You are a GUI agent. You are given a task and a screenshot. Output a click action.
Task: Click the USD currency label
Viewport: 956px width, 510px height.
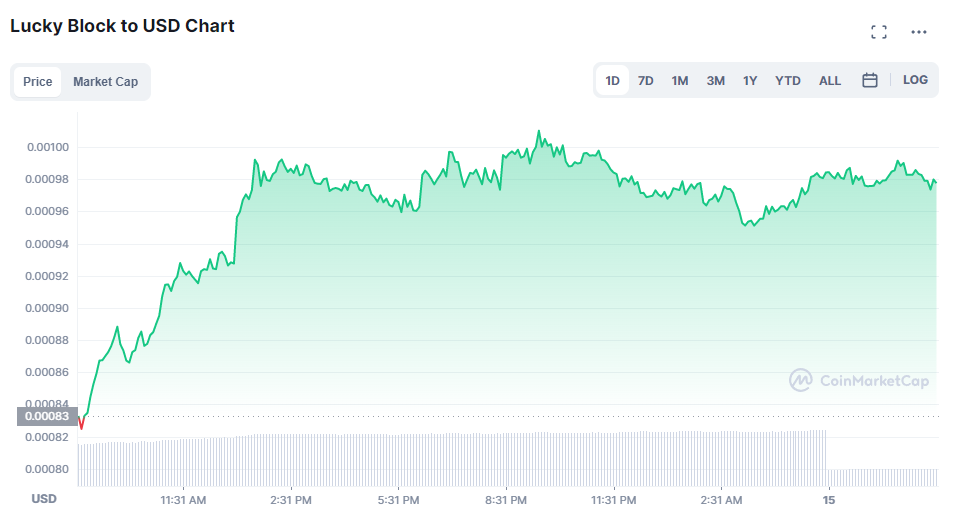click(x=44, y=498)
